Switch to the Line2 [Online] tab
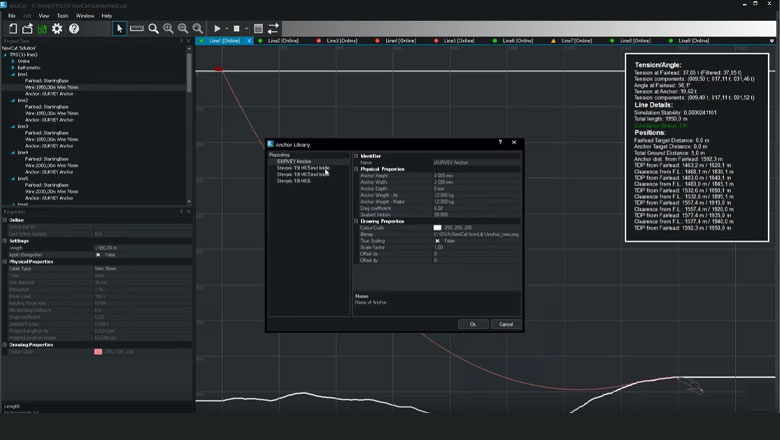The width and height of the screenshot is (780, 440). (x=283, y=41)
